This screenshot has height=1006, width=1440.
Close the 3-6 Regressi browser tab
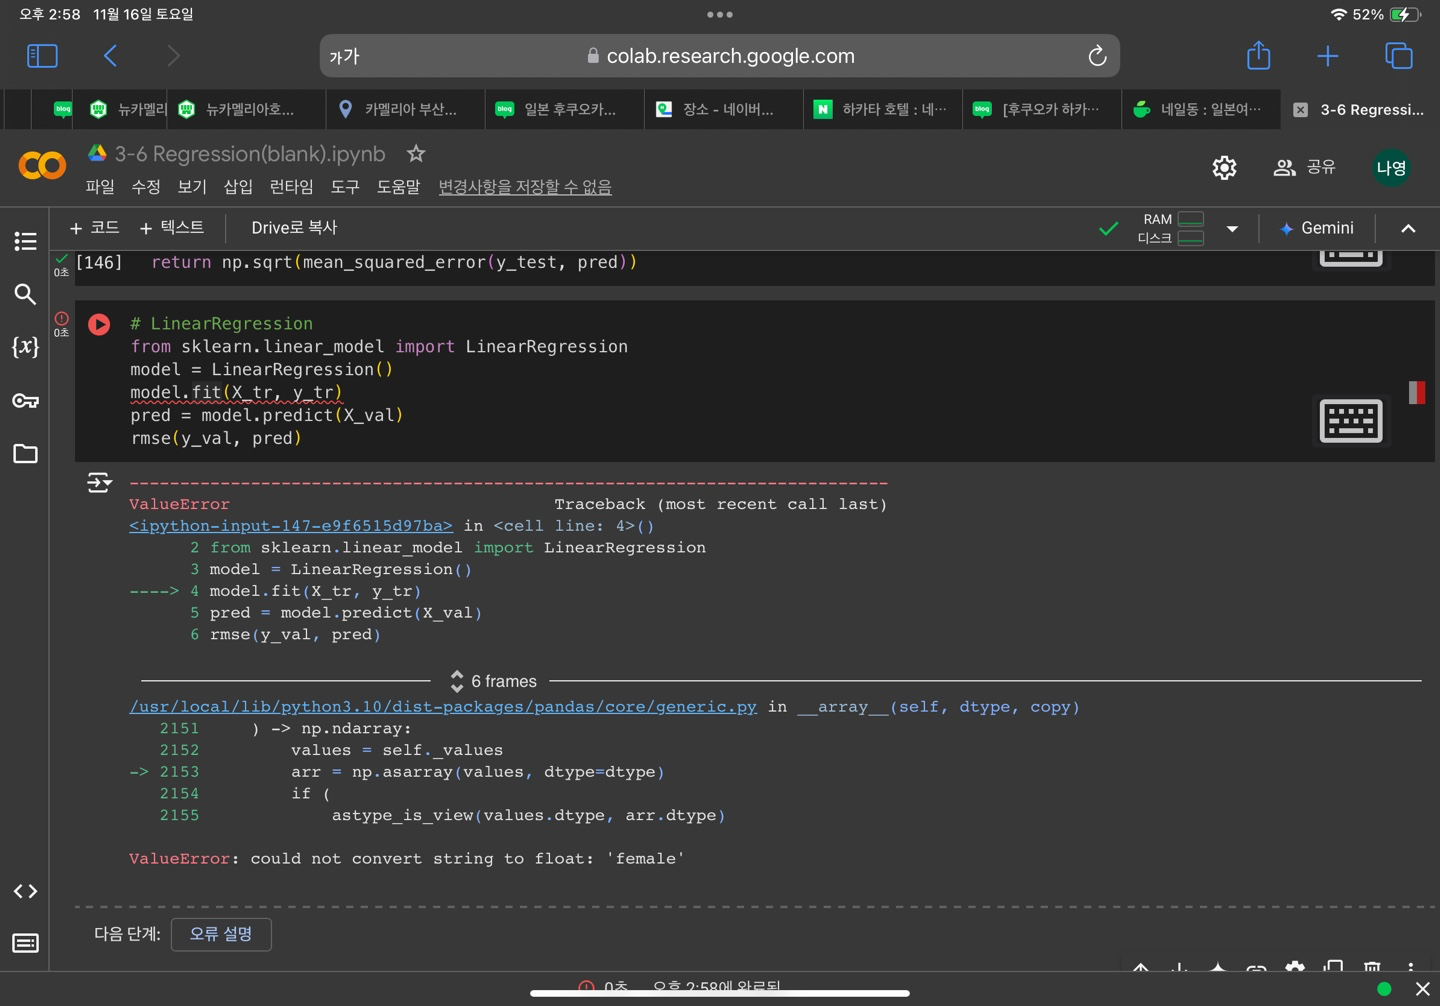pos(1300,110)
